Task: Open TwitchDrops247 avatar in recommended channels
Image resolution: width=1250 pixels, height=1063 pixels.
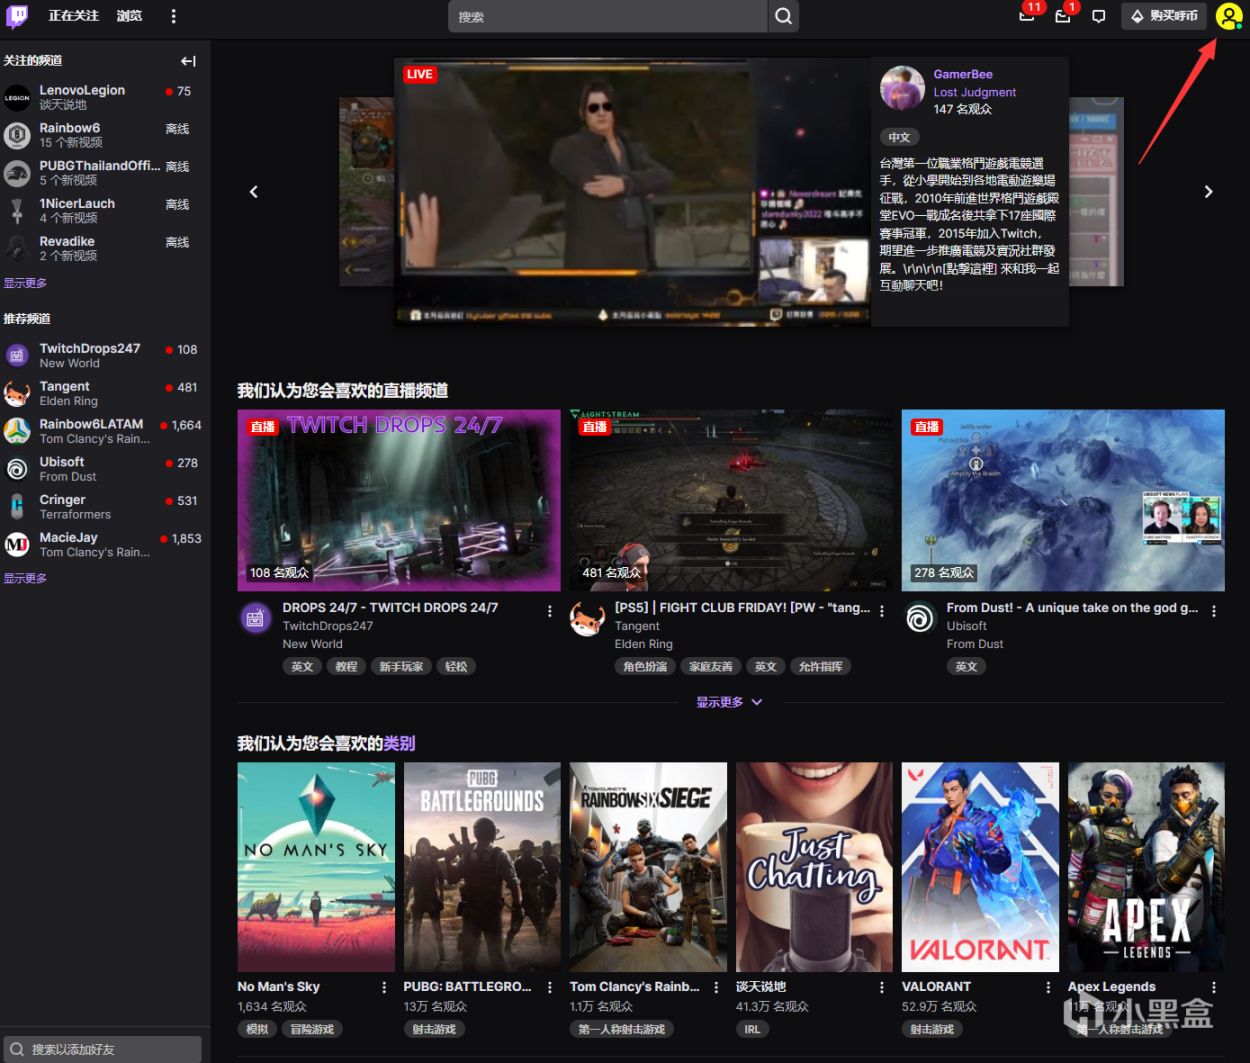Action: 17,355
